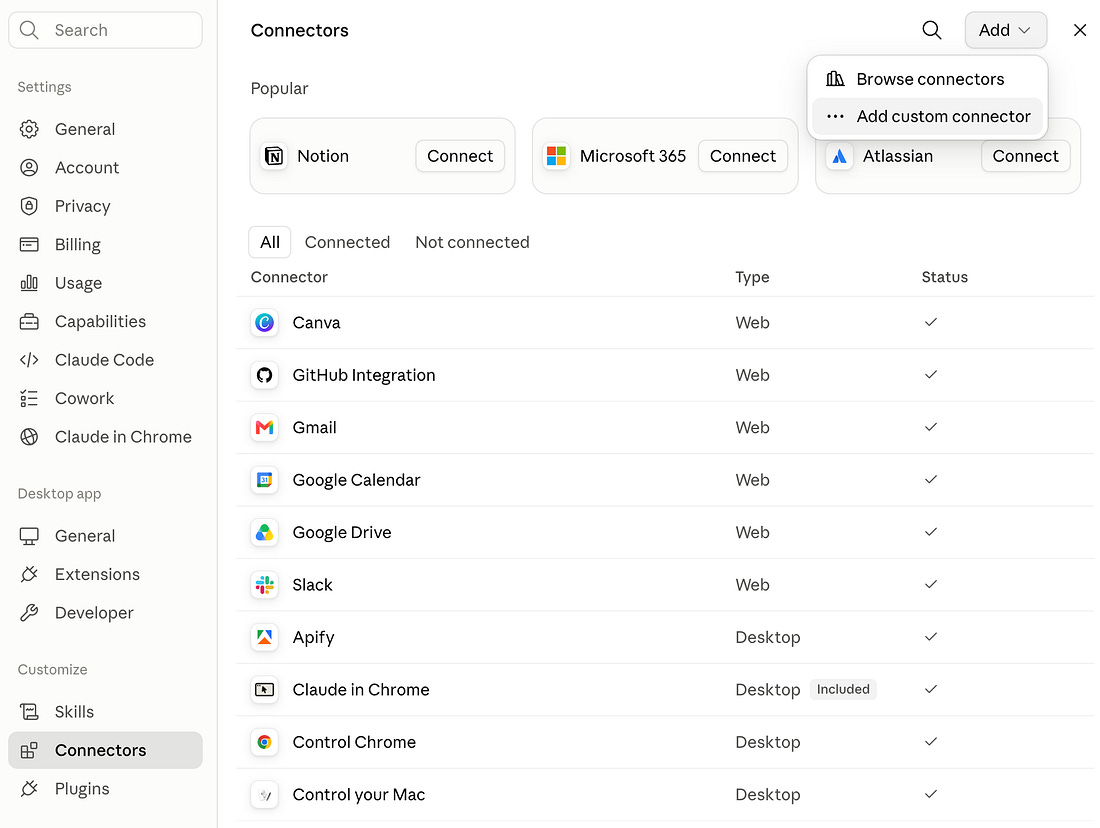Click the GitHub Integration octocat icon
The height and width of the screenshot is (828, 1100).
tap(264, 375)
